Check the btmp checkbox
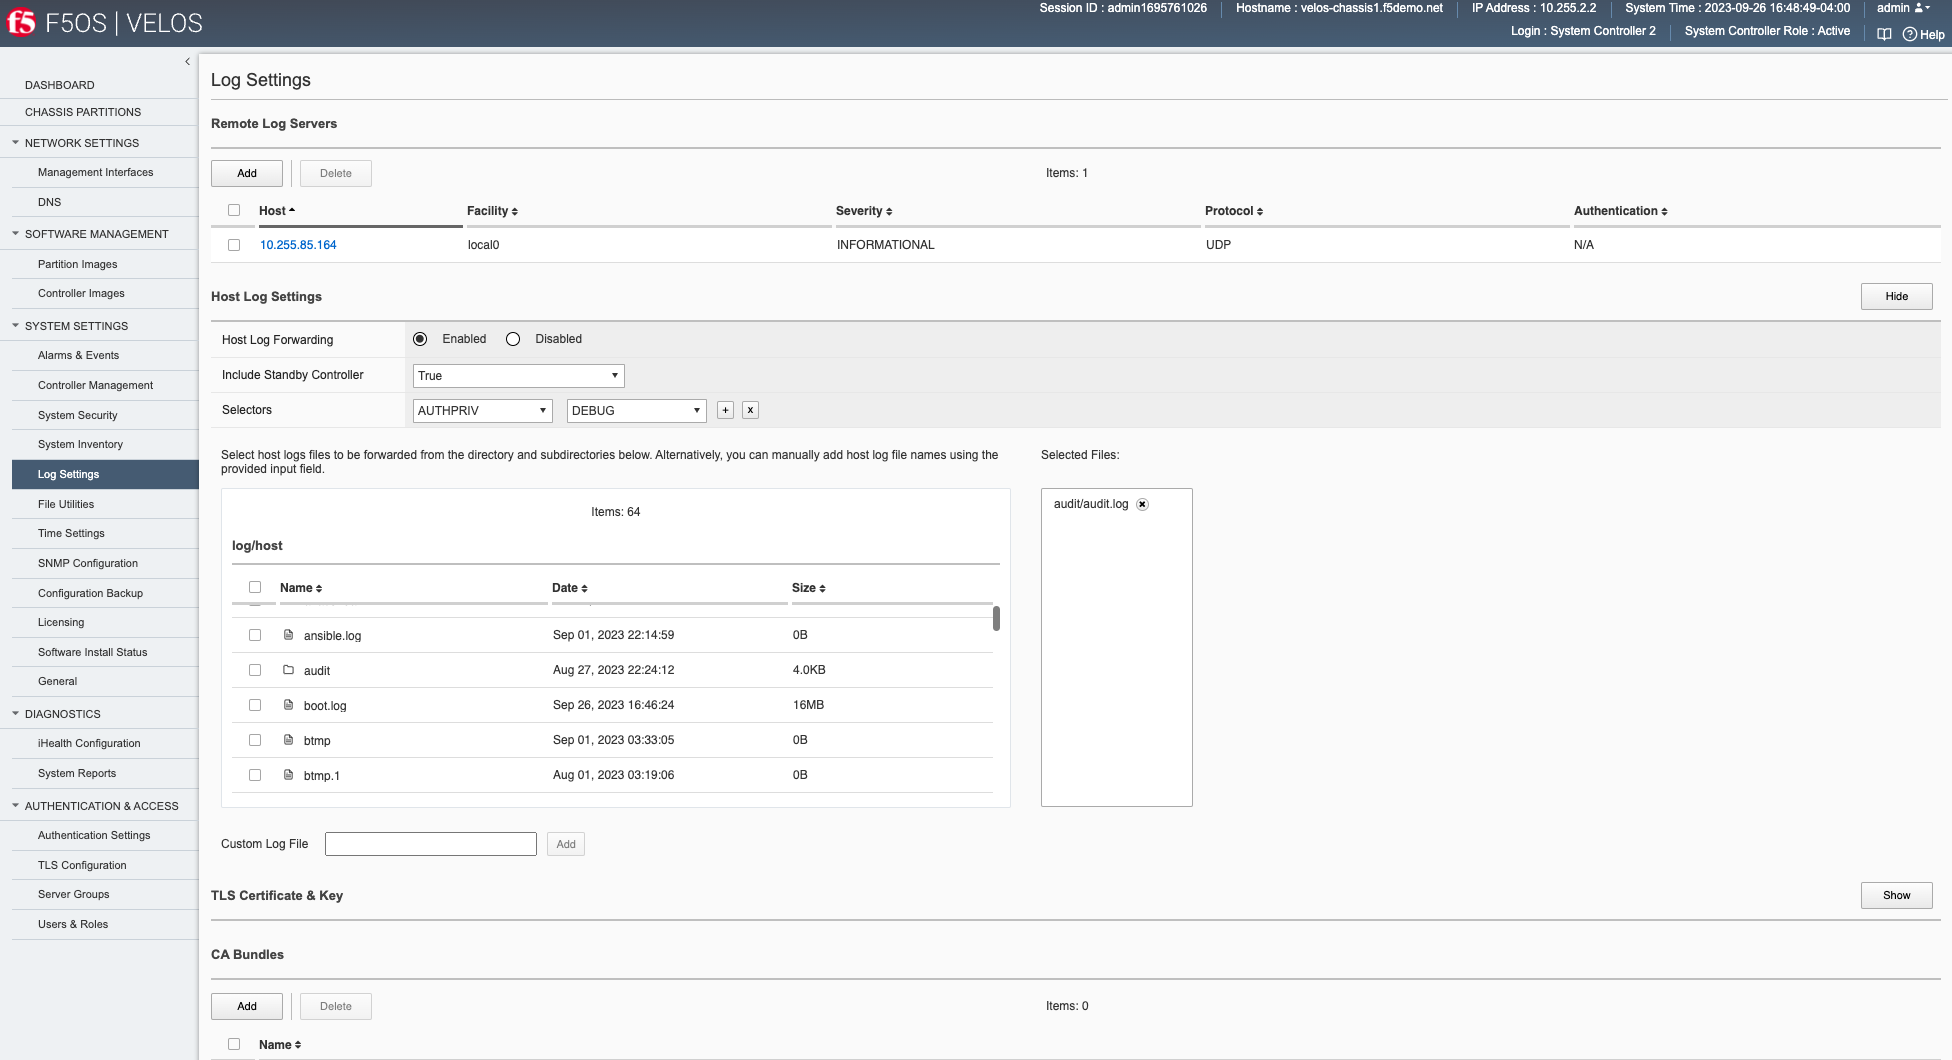The width and height of the screenshot is (1952, 1060). click(x=255, y=740)
